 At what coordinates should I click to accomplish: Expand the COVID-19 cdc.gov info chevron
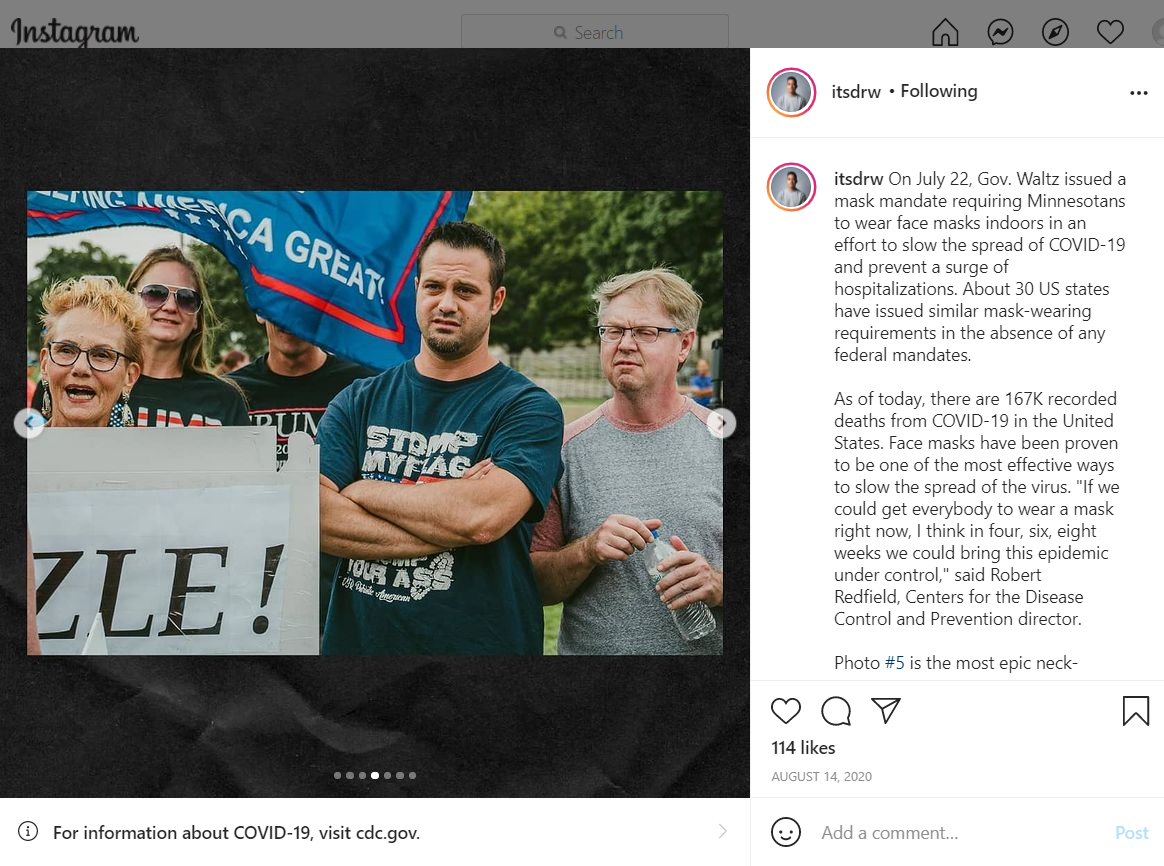coord(723,832)
